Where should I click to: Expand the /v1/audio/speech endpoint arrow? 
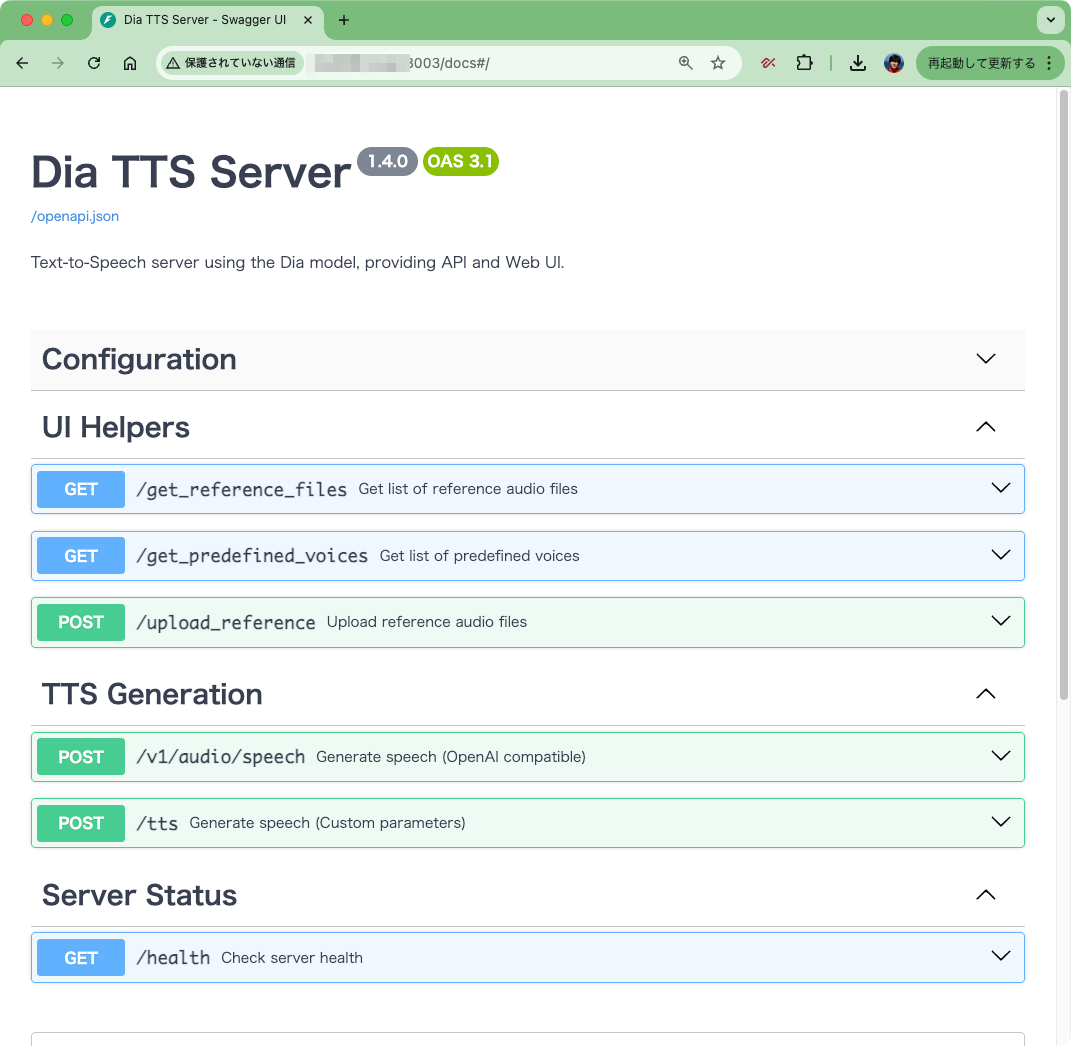click(1001, 756)
